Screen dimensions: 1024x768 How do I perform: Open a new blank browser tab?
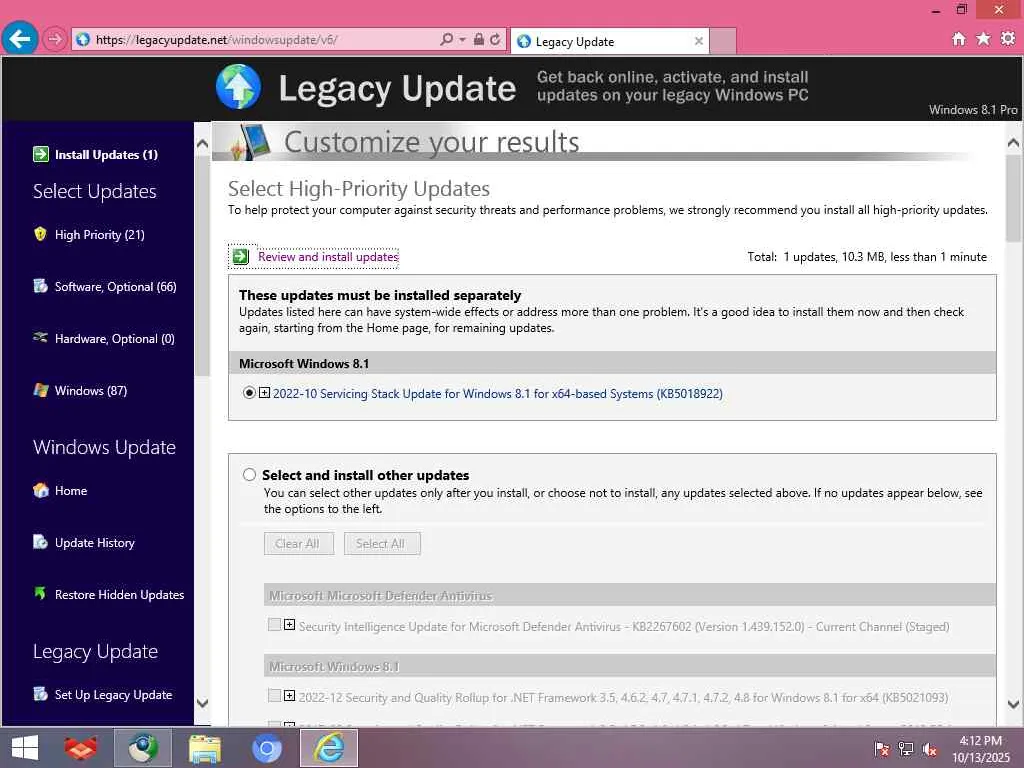(723, 41)
